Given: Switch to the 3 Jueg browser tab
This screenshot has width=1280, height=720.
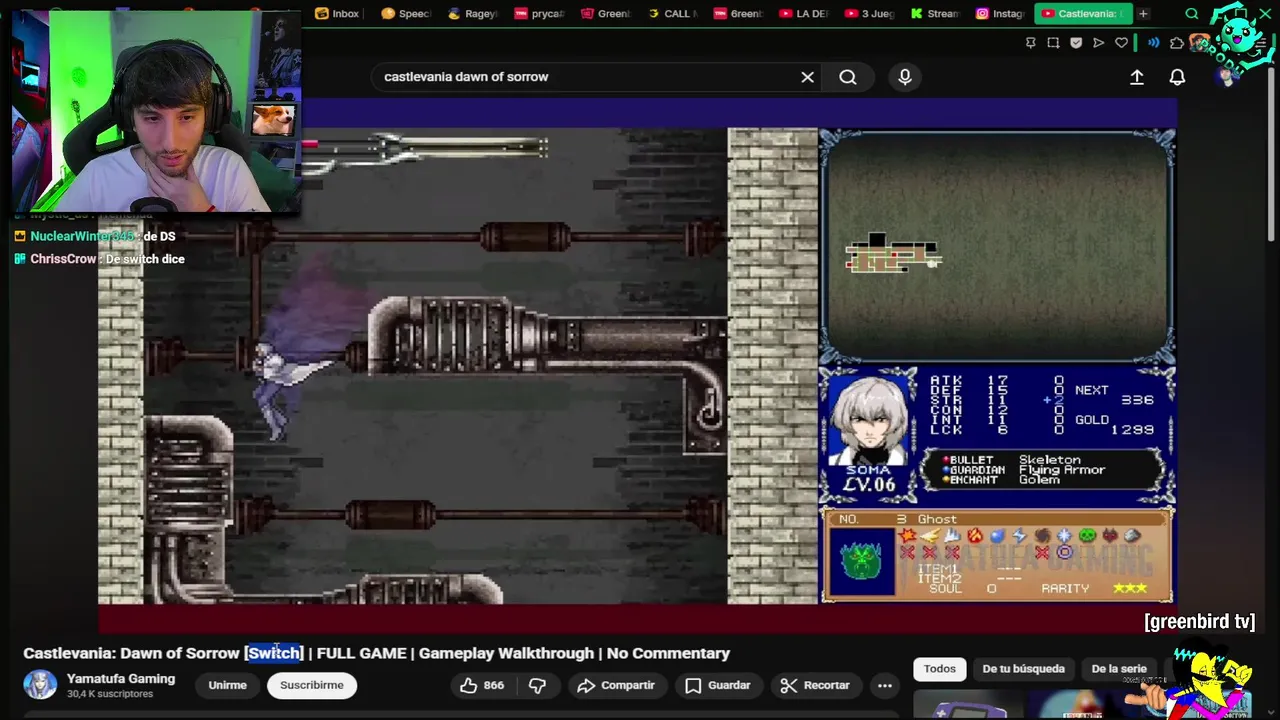Looking at the screenshot, I should tap(870, 14).
